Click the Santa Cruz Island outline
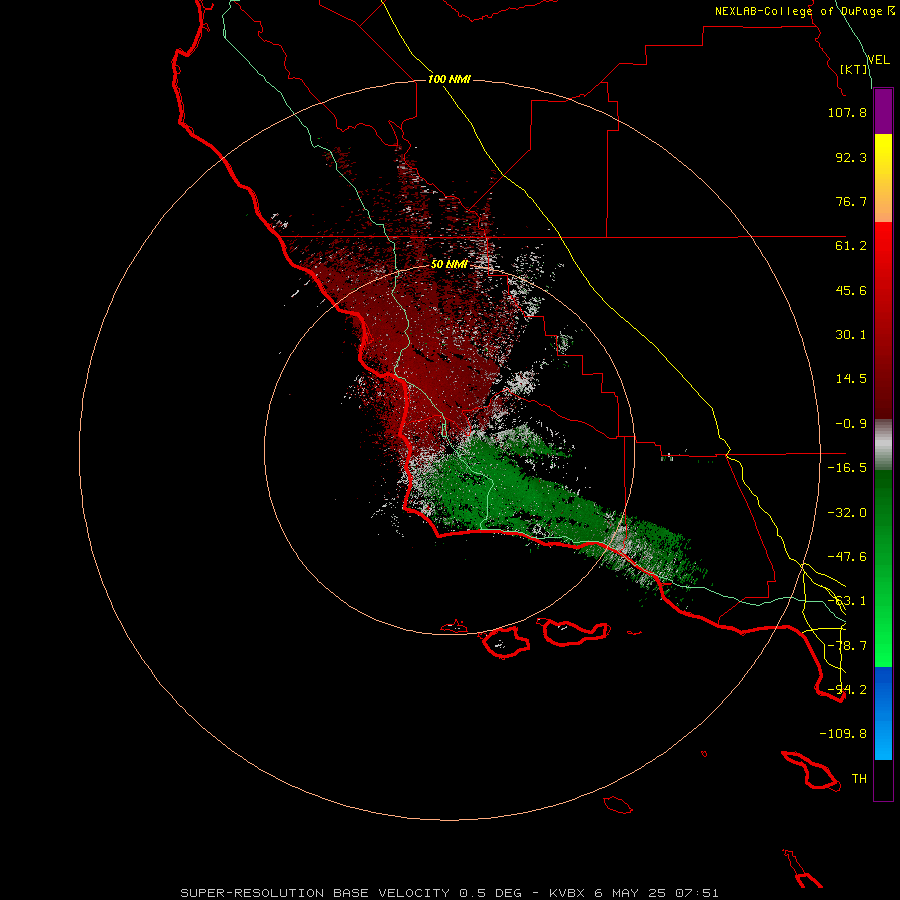Viewport: 900px width, 900px height. point(576,632)
